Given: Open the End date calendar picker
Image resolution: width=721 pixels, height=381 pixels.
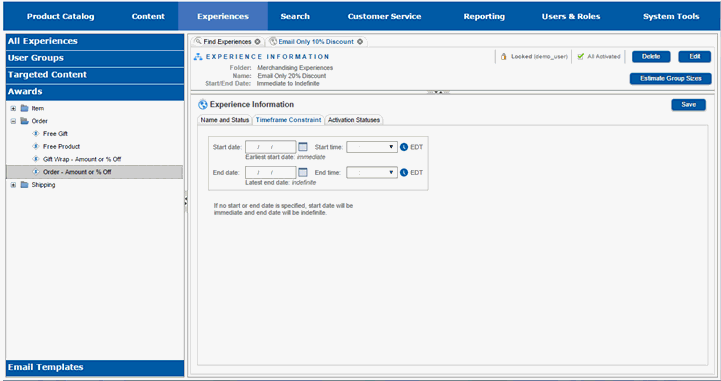Looking at the screenshot, I should pos(303,172).
